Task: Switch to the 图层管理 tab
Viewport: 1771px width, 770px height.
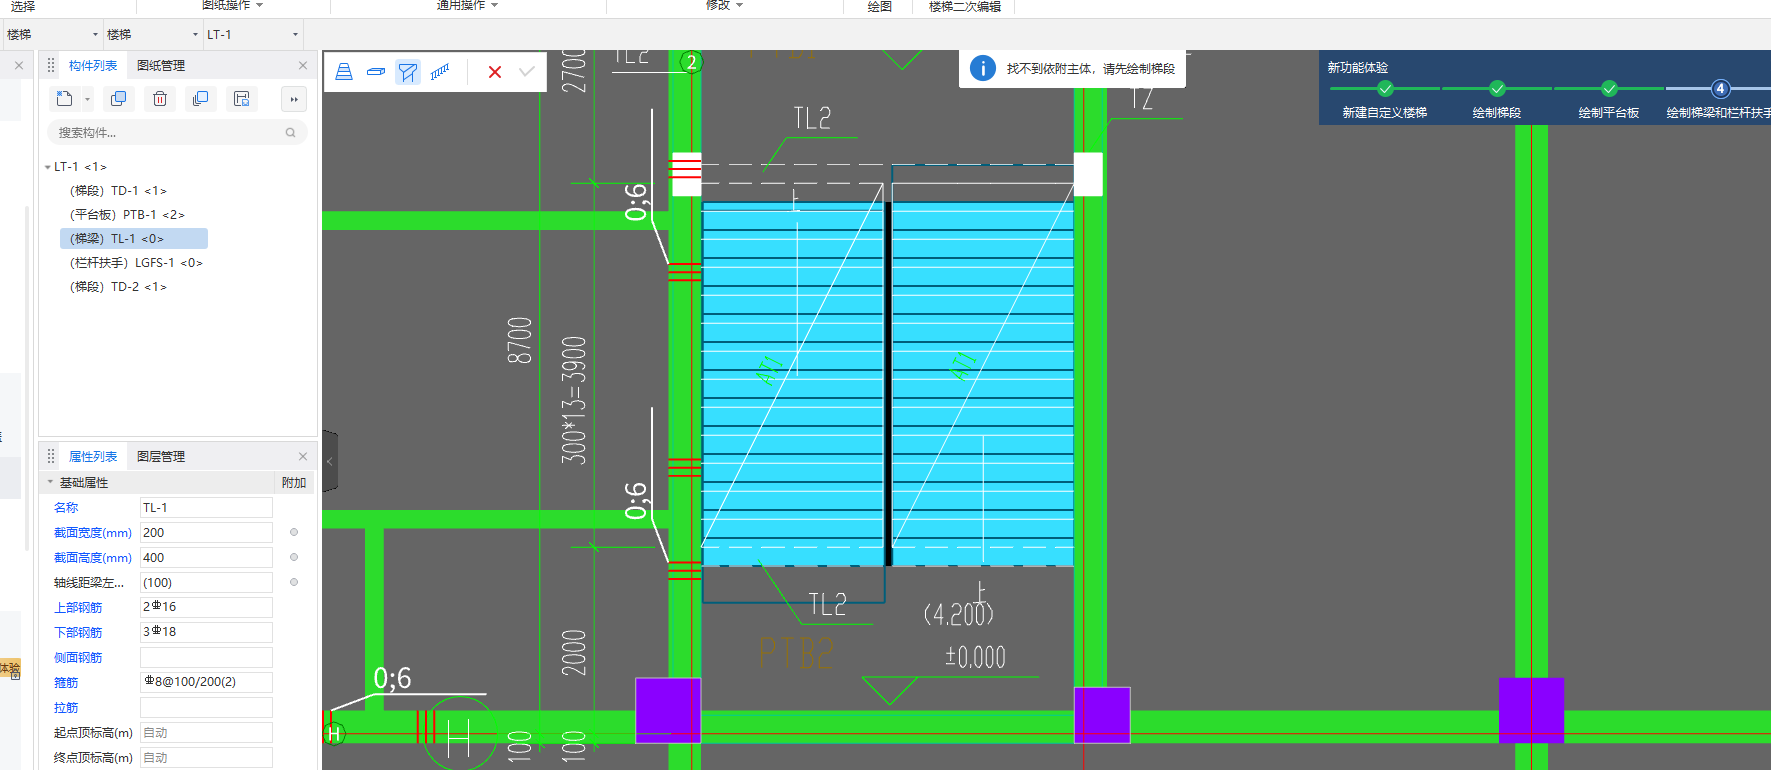Action: click(x=161, y=456)
